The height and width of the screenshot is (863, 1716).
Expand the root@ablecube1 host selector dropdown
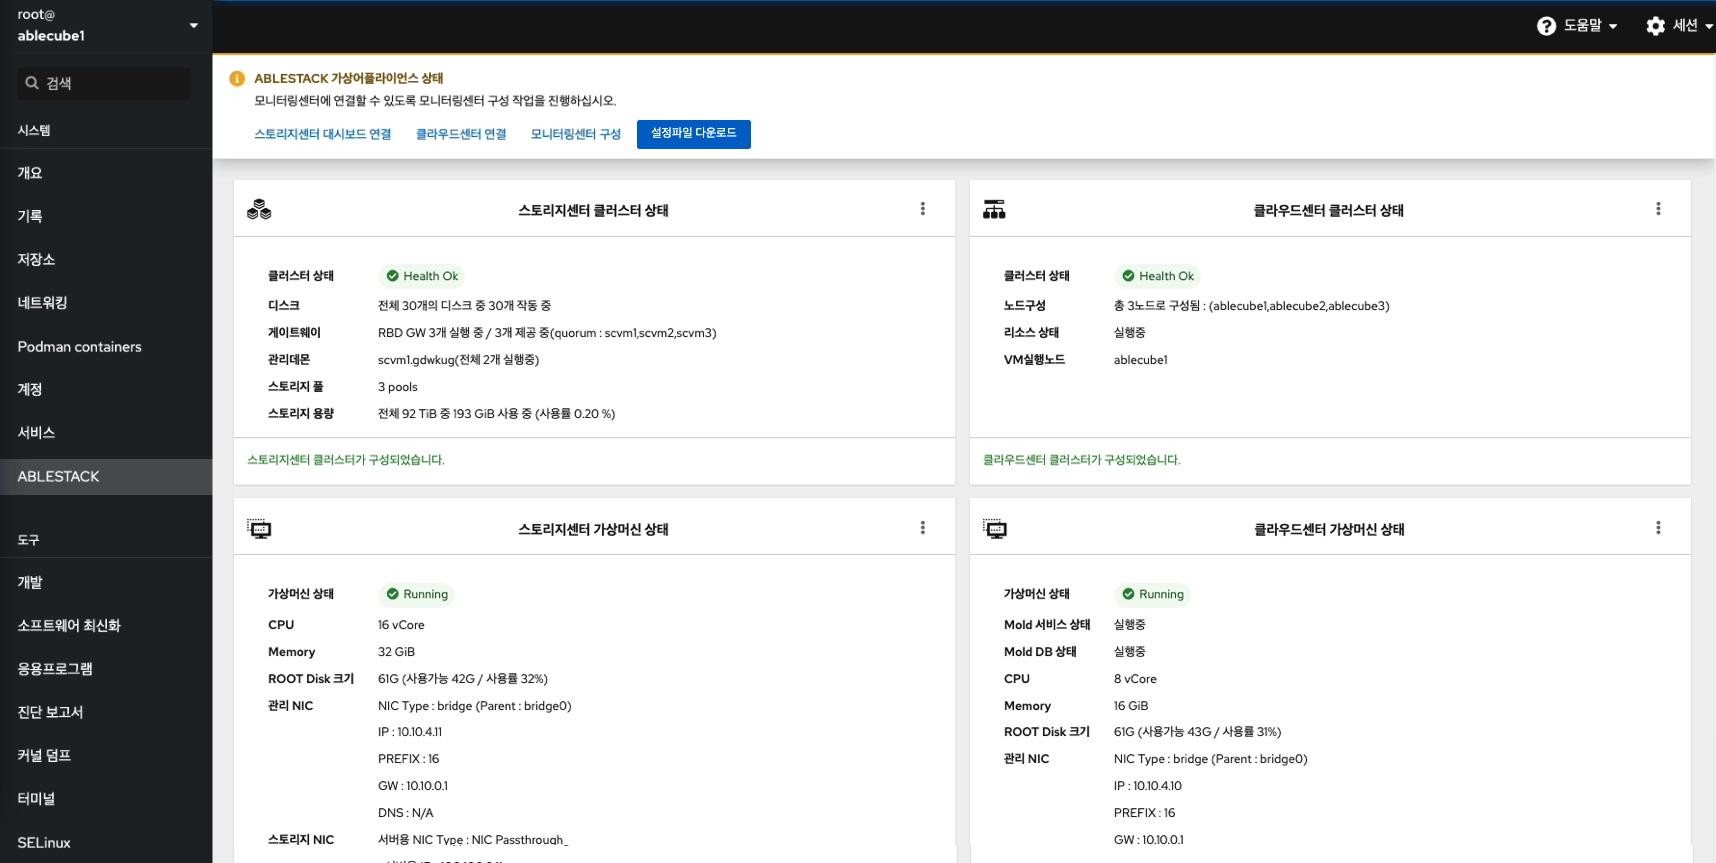point(194,26)
